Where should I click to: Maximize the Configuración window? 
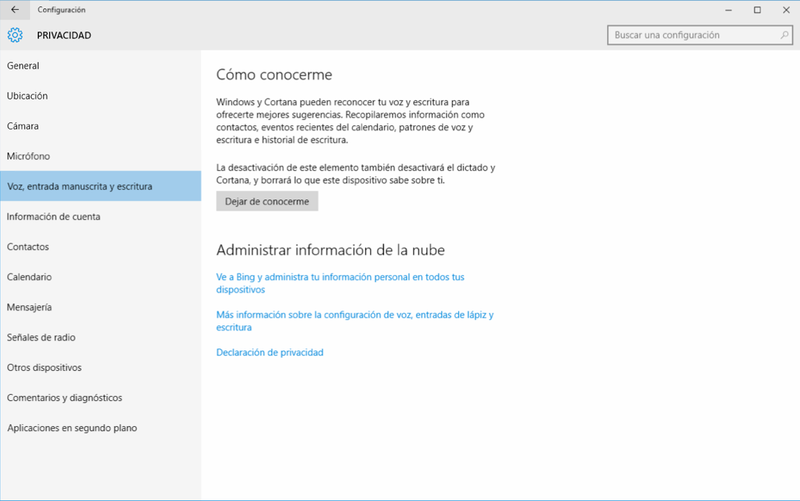757,10
